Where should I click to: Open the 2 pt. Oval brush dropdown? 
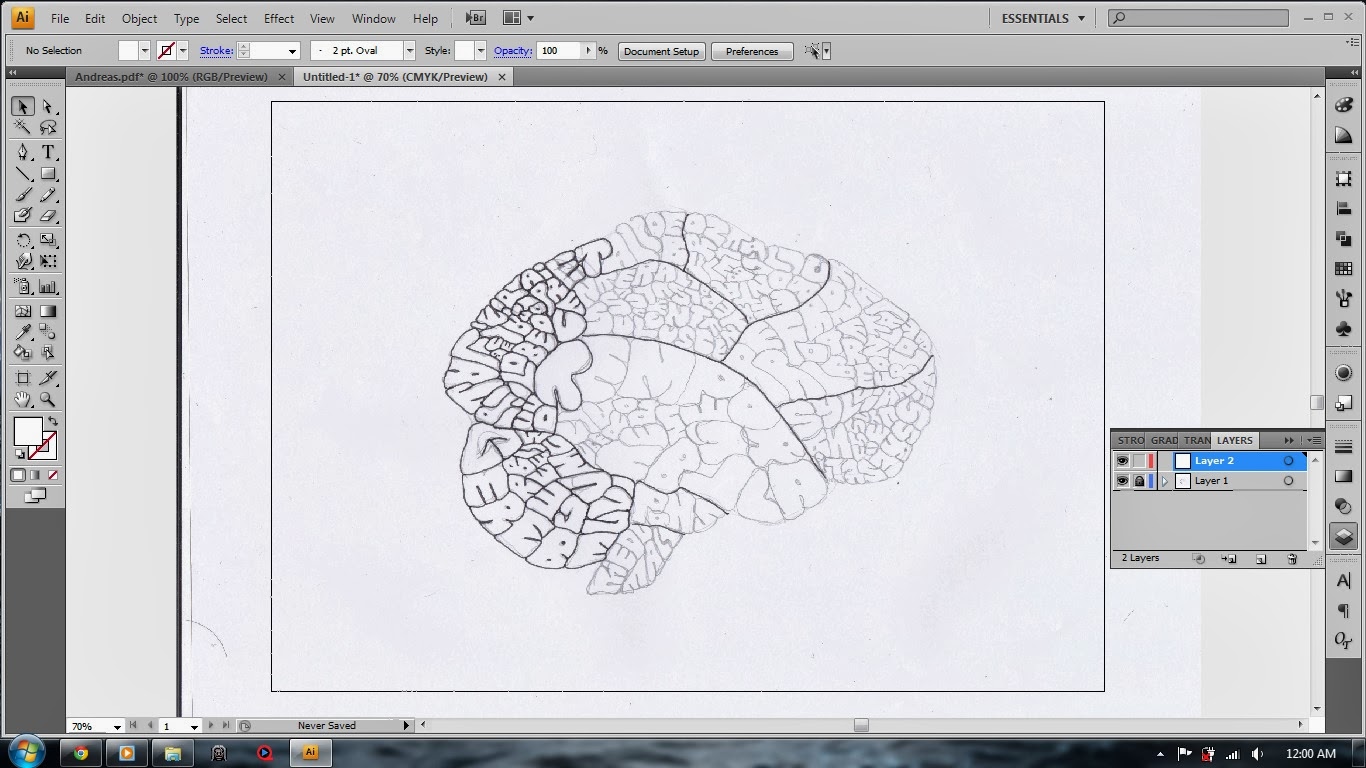click(x=409, y=50)
